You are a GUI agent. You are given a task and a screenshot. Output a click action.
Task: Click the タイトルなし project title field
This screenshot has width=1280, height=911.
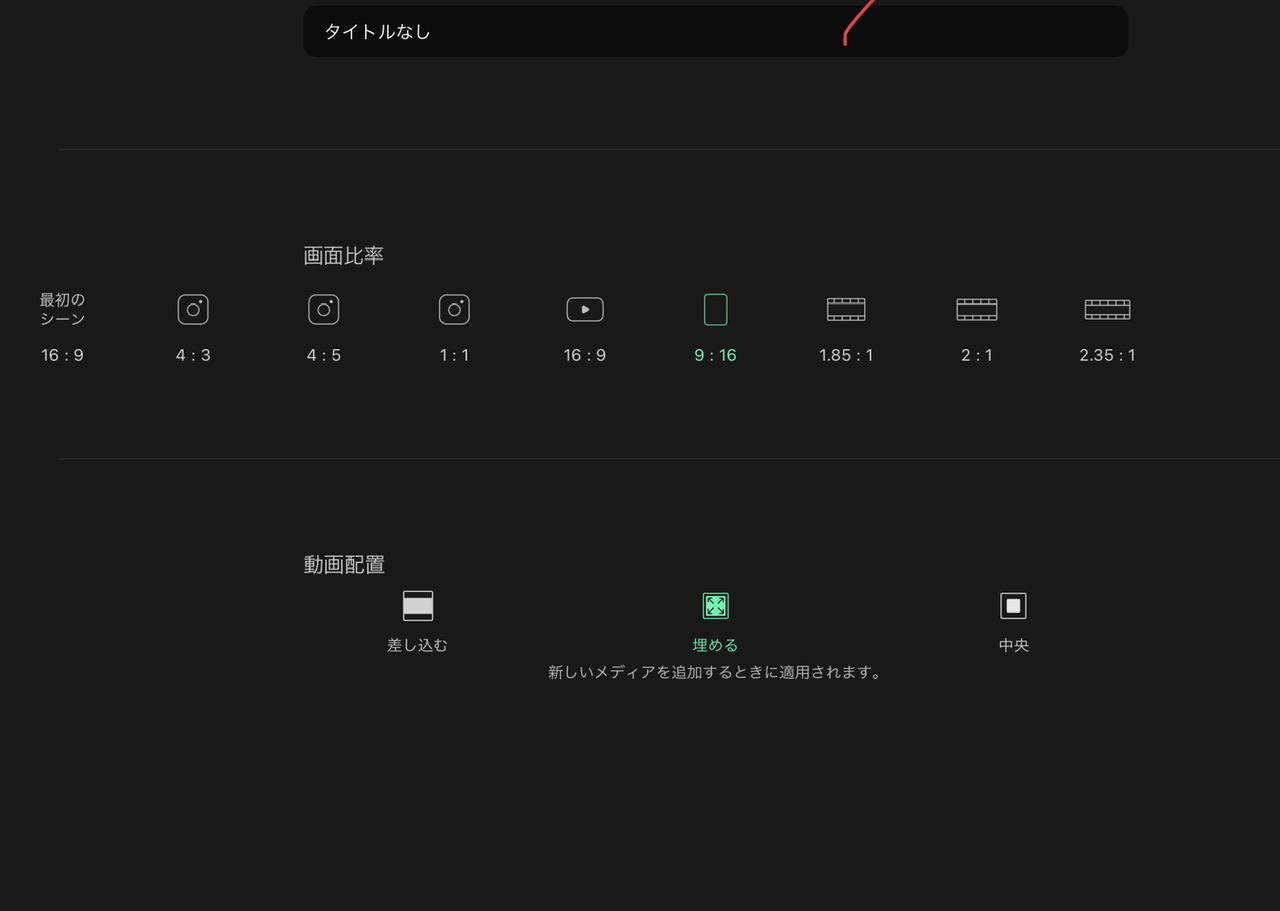pyautogui.click(x=715, y=31)
